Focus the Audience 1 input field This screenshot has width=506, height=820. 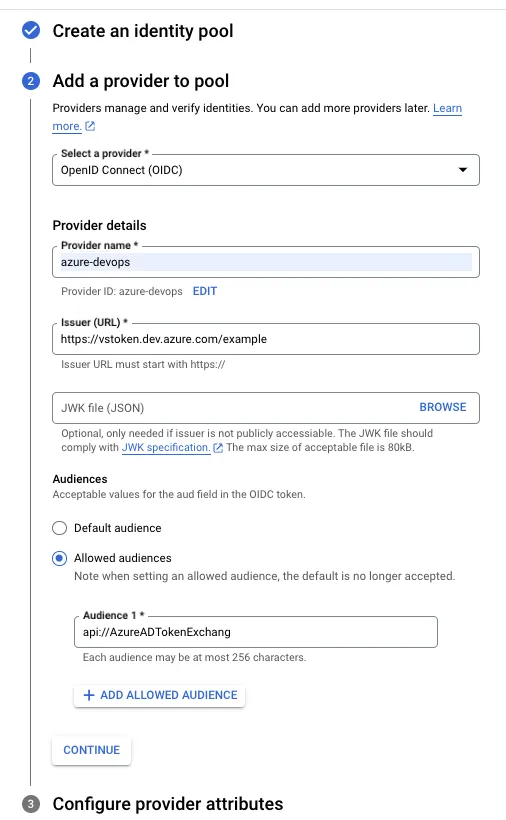pyautogui.click(x=256, y=632)
